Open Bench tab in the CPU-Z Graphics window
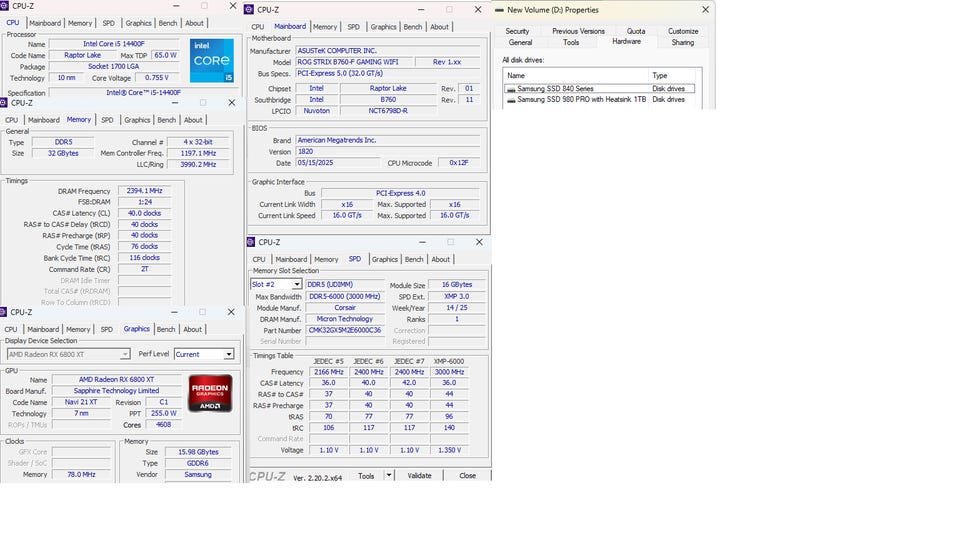Viewport: 960px width, 540px height. click(166, 329)
